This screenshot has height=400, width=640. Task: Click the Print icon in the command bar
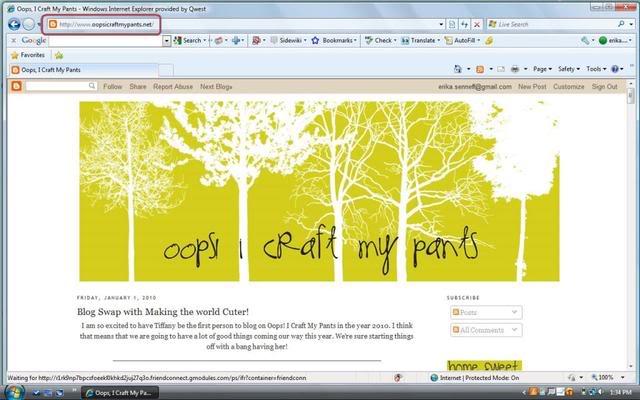click(515, 69)
